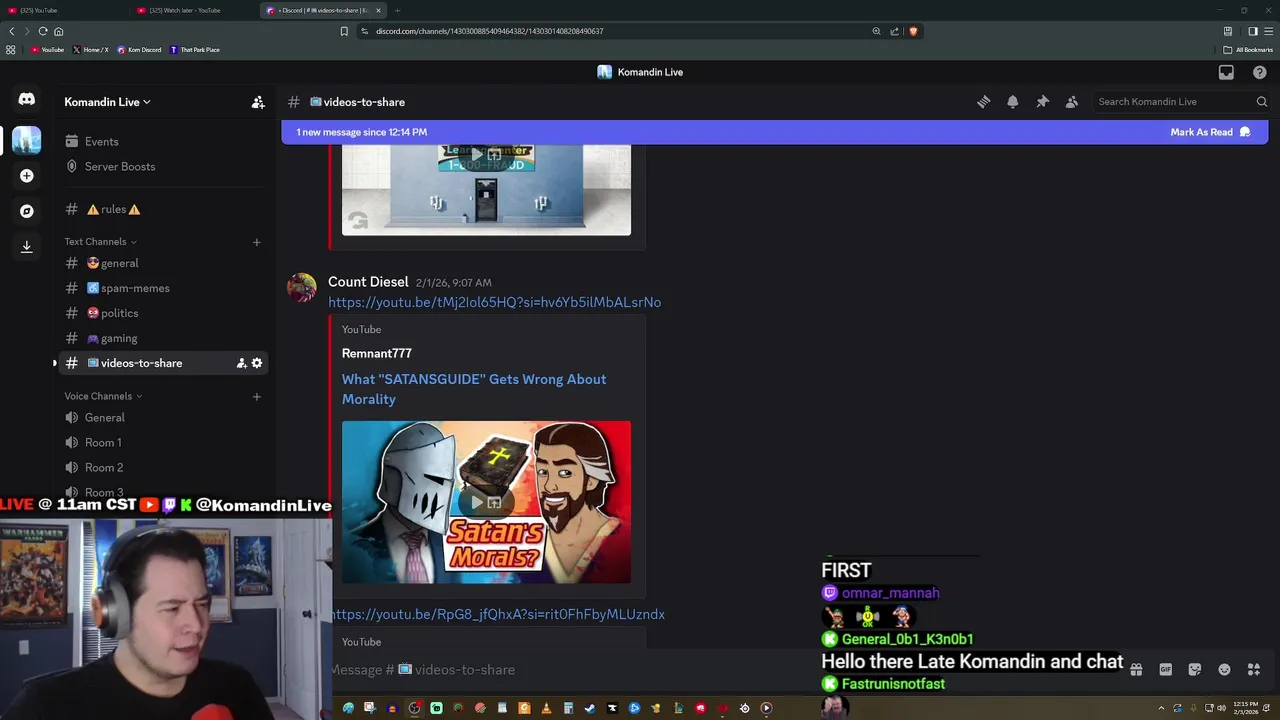
Task: Open the Discord inbox icon
Action: point(1226,72)
